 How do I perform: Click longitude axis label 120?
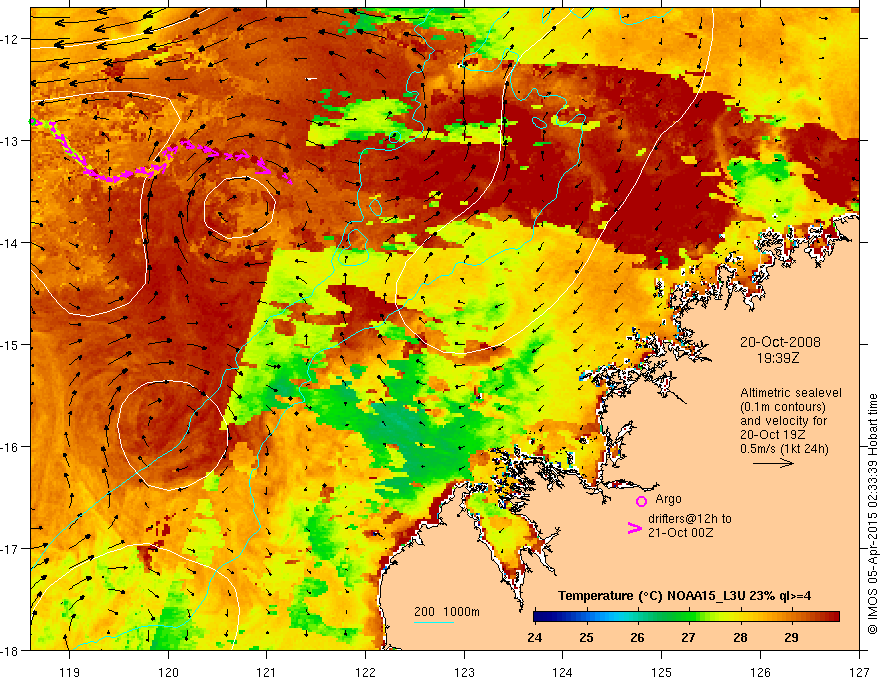click(x=168, y=672)
